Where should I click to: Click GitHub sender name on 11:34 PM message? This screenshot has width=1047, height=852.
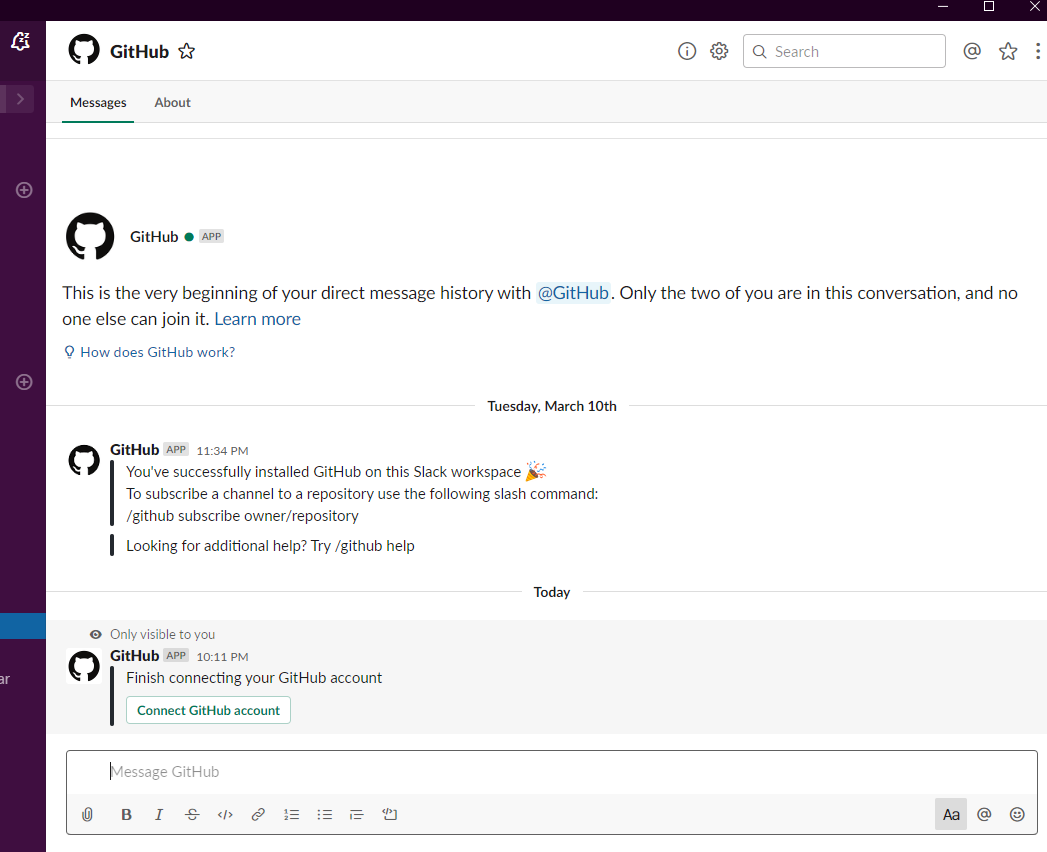click(x=134, y=449)
